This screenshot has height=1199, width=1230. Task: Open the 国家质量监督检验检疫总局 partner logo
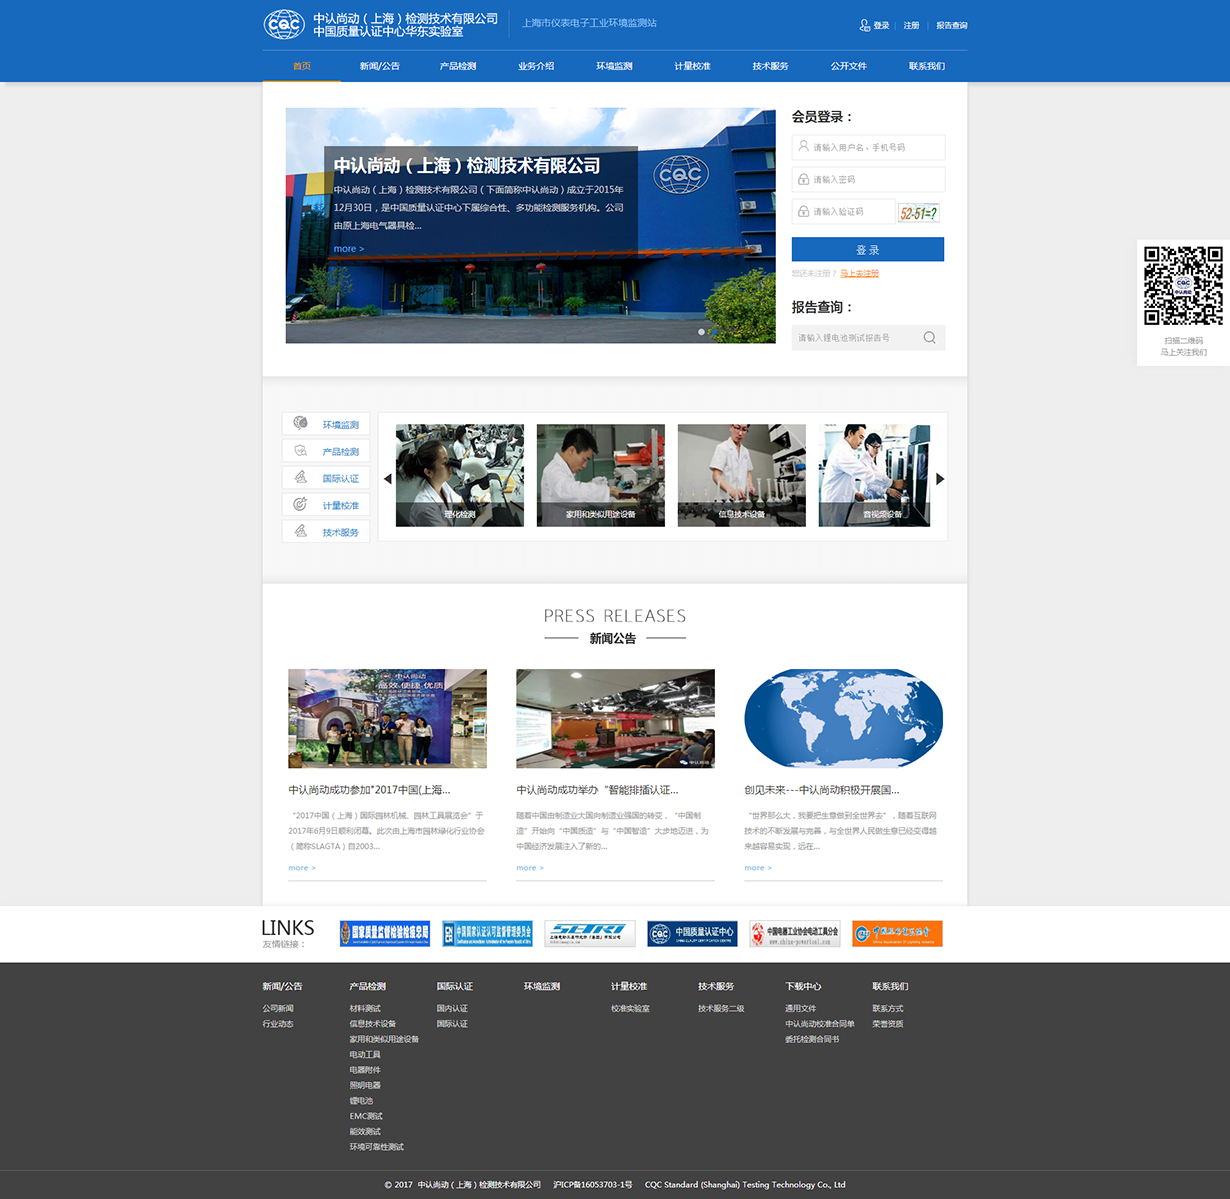tap(385, 934)
